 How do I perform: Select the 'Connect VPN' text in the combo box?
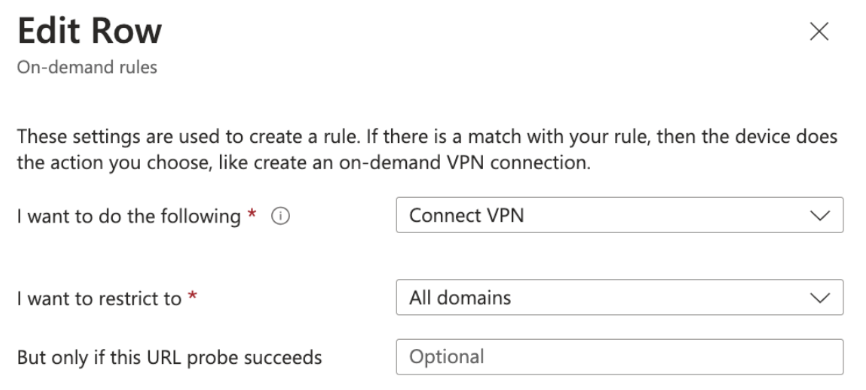coord(466,215)
